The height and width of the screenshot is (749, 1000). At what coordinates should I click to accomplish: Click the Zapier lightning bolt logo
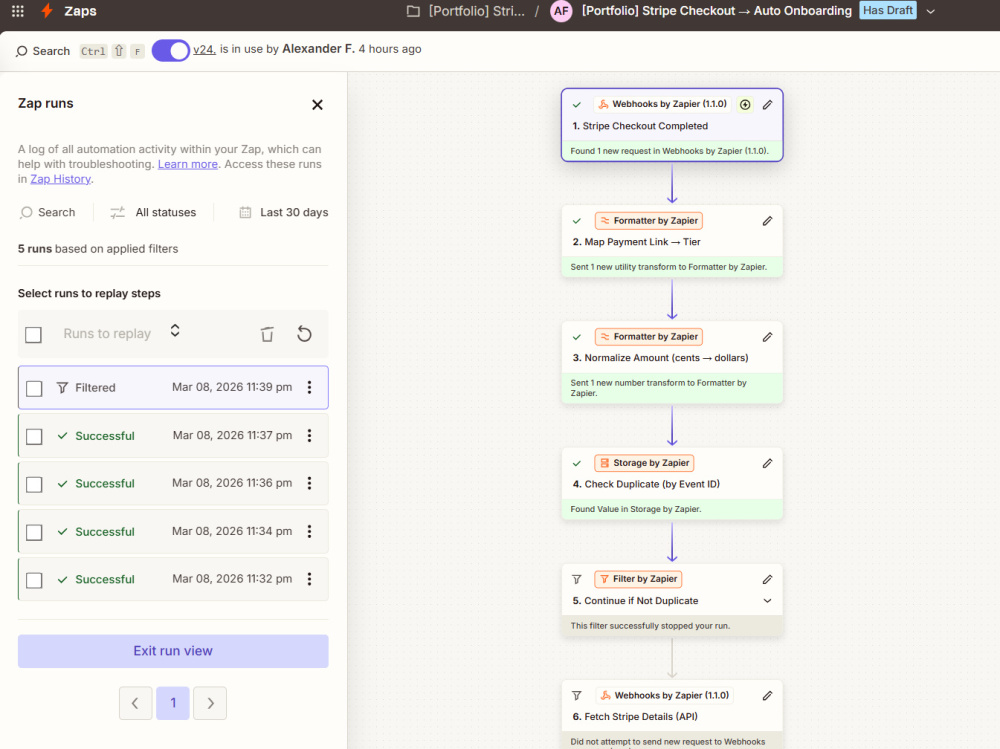(x=47, y=11)
